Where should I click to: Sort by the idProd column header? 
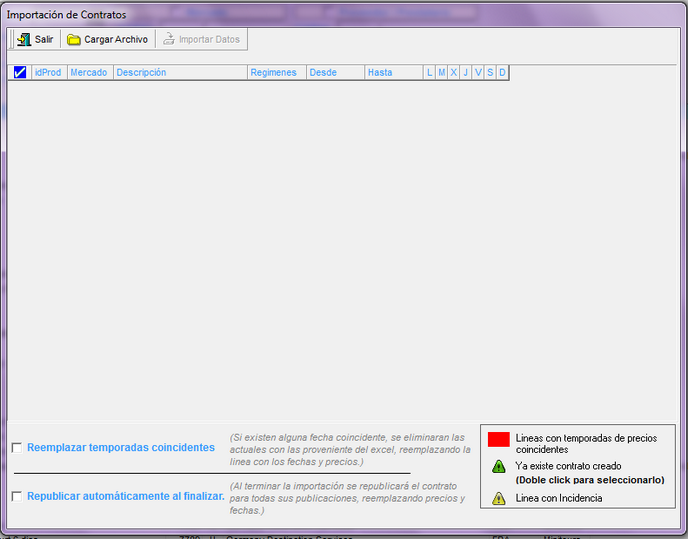49,72
